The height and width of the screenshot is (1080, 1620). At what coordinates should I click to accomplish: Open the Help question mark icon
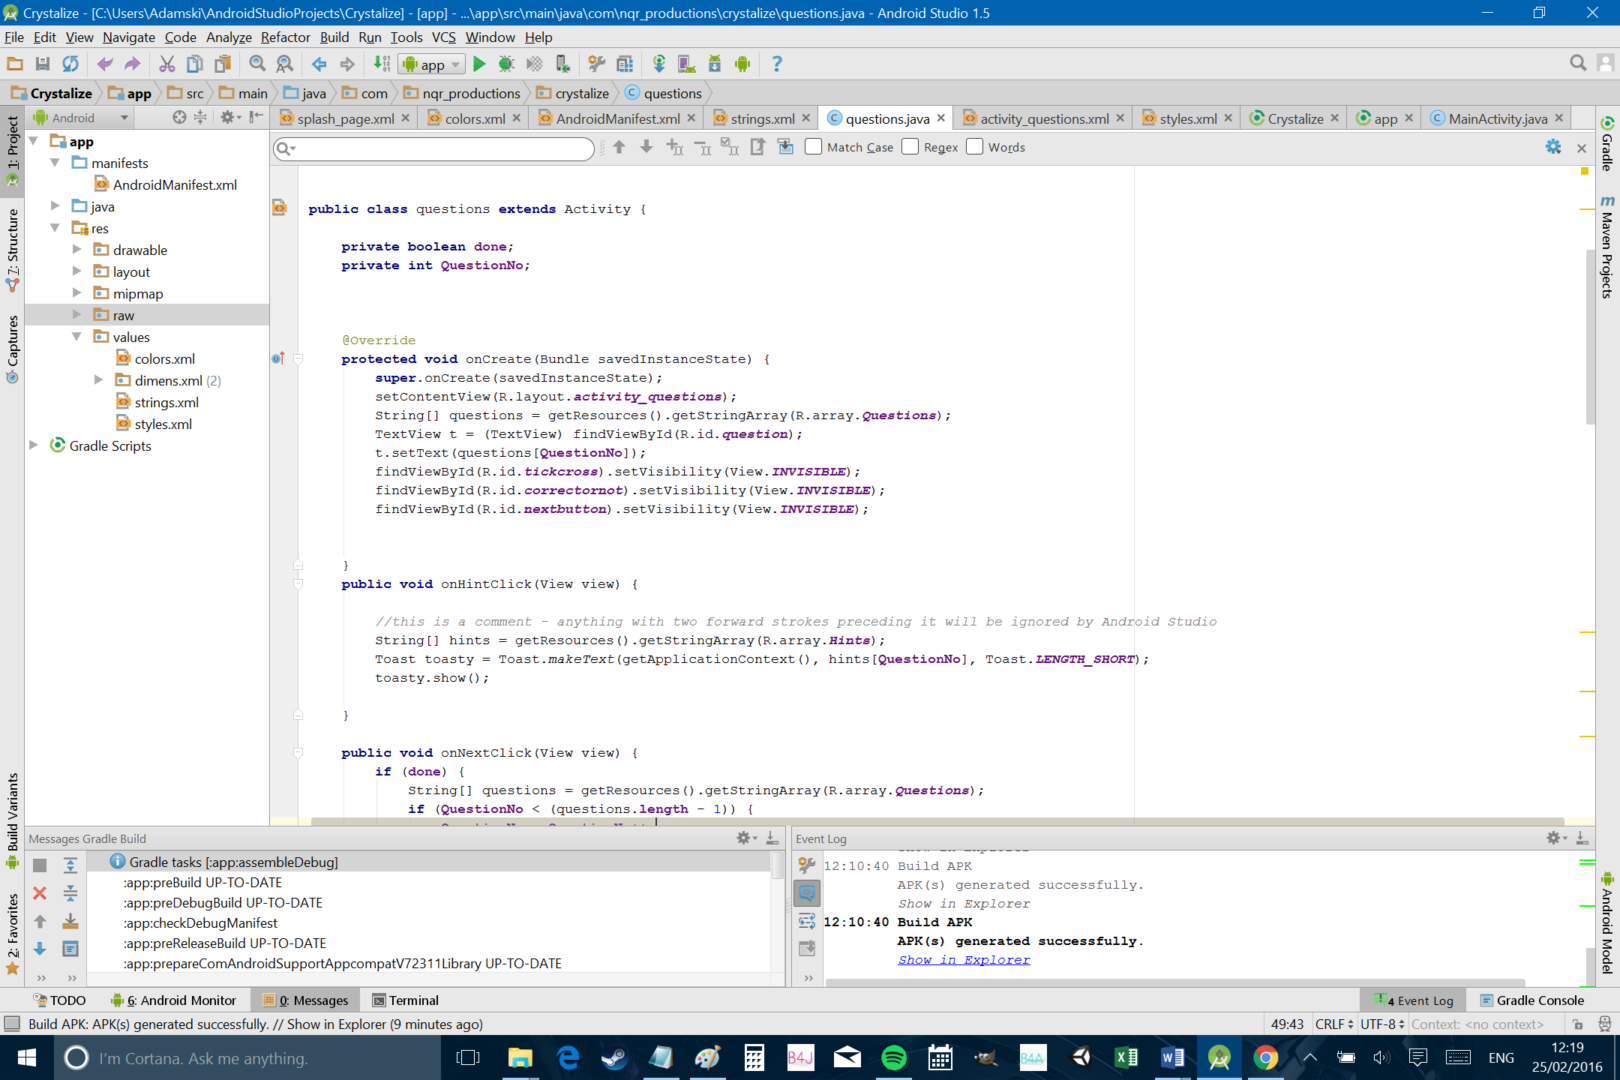[x=777, y=64]
